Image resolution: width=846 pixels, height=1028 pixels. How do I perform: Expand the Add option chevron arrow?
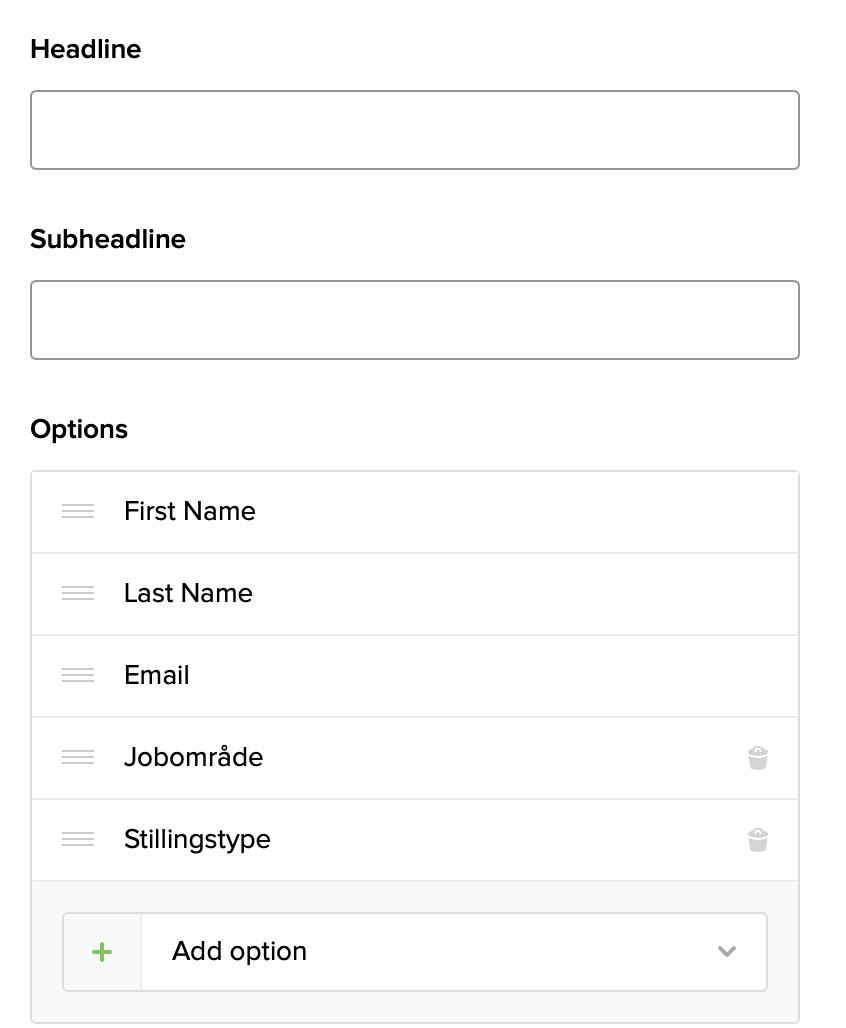[x=727, y=952]
